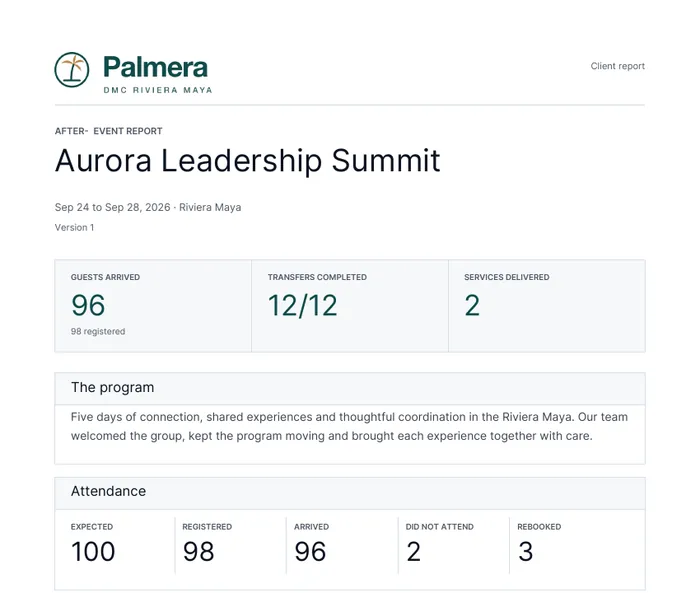The image size is (700, 593).
Task: Click the 'ARRIVED' attendance label
Action: coord(311,527)
